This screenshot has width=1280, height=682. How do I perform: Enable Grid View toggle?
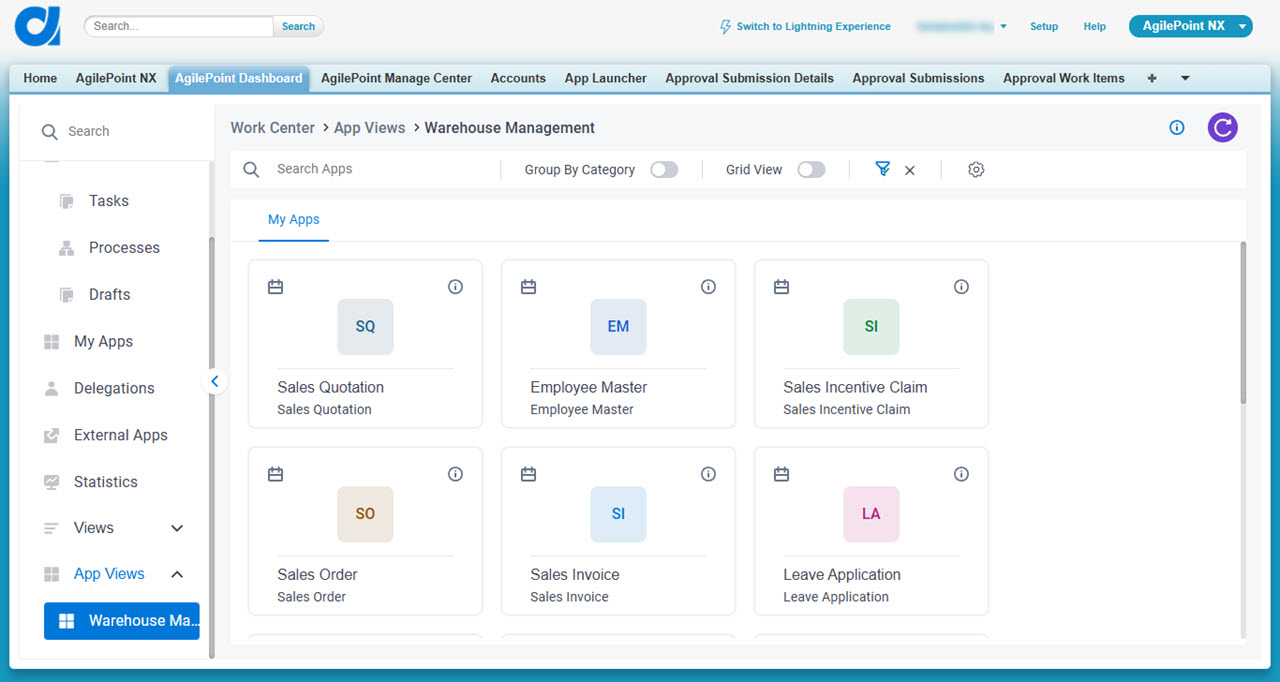click(811, 170)
